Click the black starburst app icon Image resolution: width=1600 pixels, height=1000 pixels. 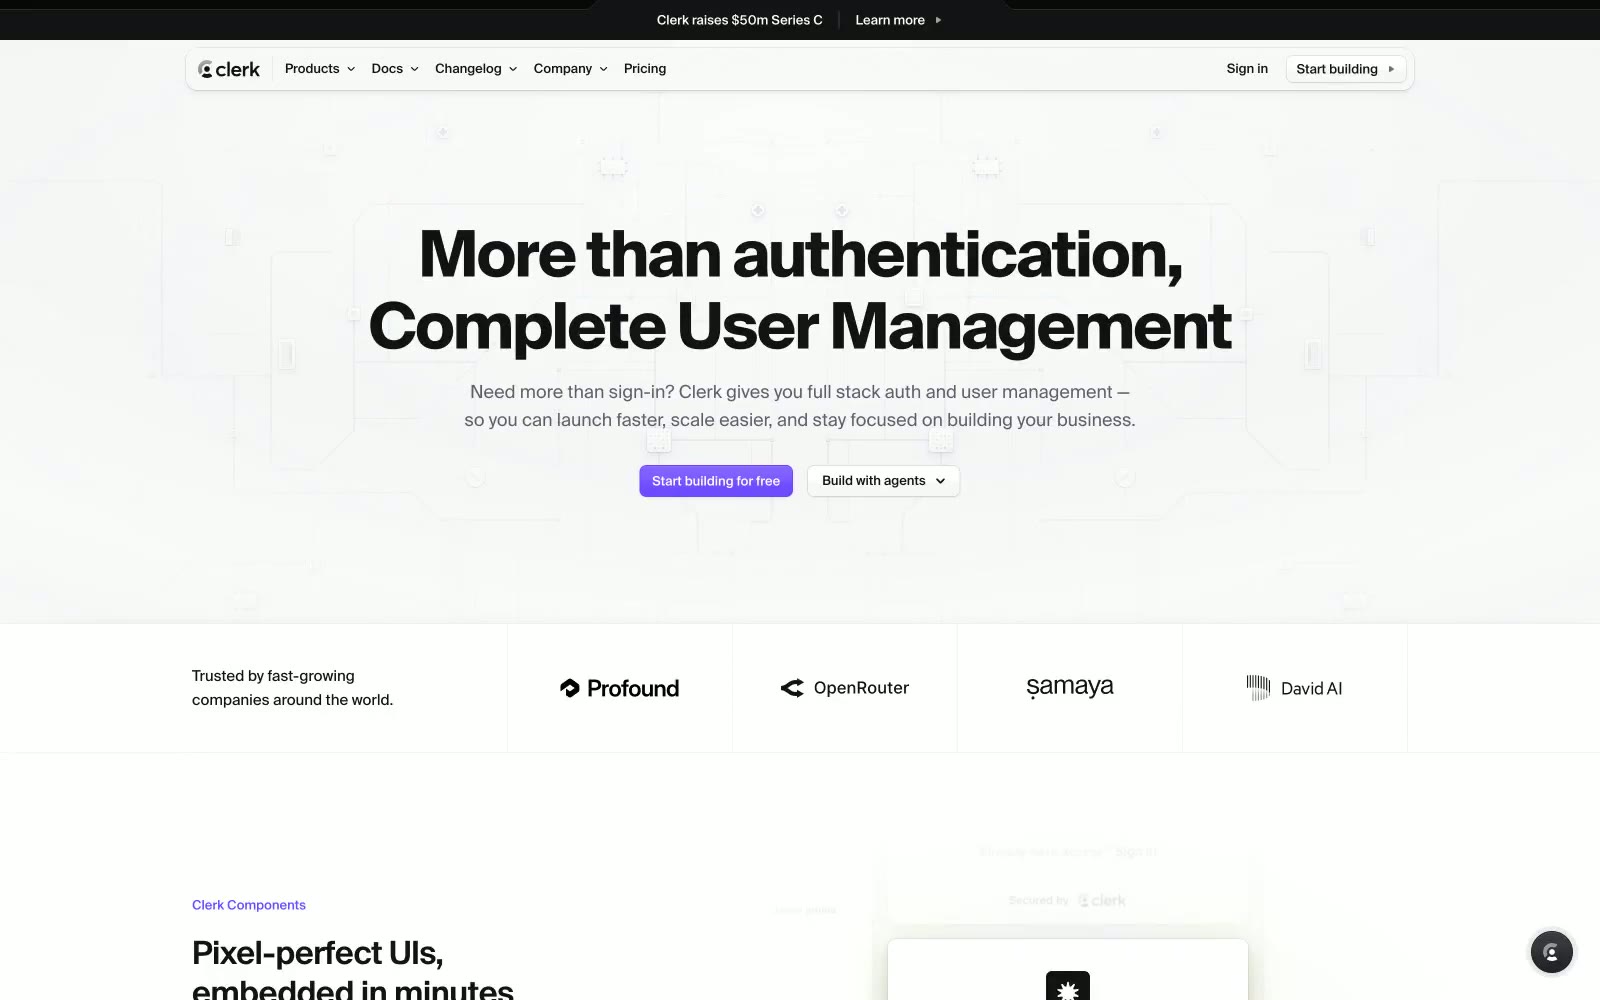pos(1067,986)
